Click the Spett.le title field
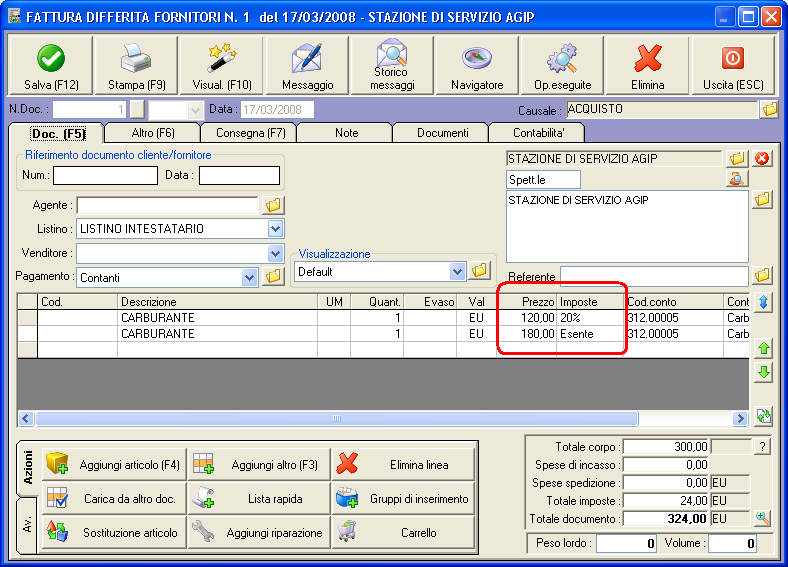The width and height of the screenshot is (788, 567). coord(543,179)
